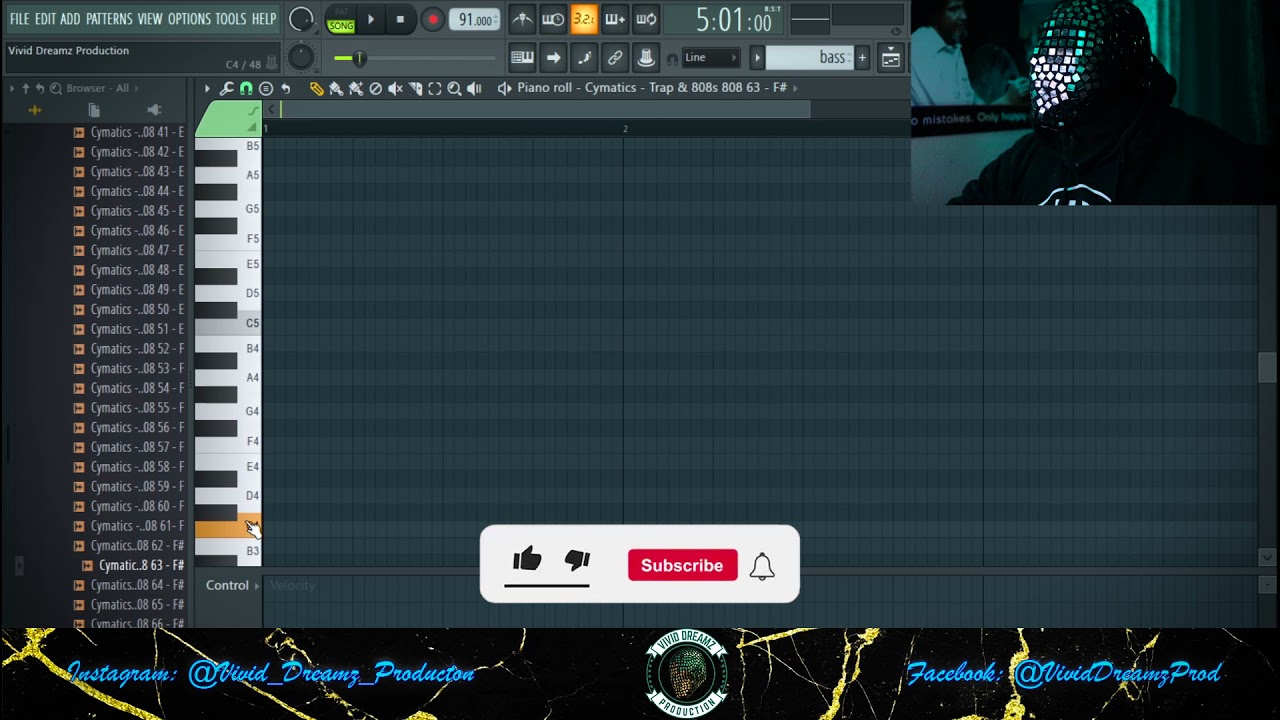1280x720 pixels.
Task: Toggle typing keyboard to piano
Action: [x=522, y=58]
